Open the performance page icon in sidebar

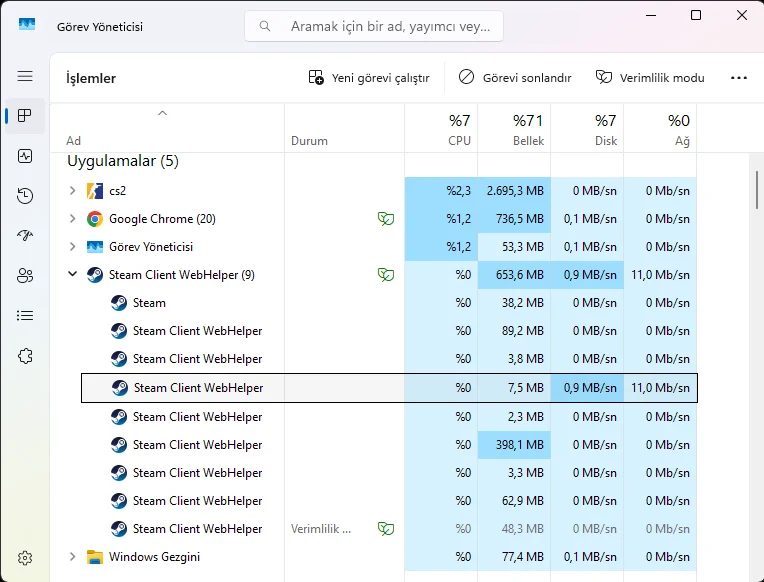[x=25, y=156]
